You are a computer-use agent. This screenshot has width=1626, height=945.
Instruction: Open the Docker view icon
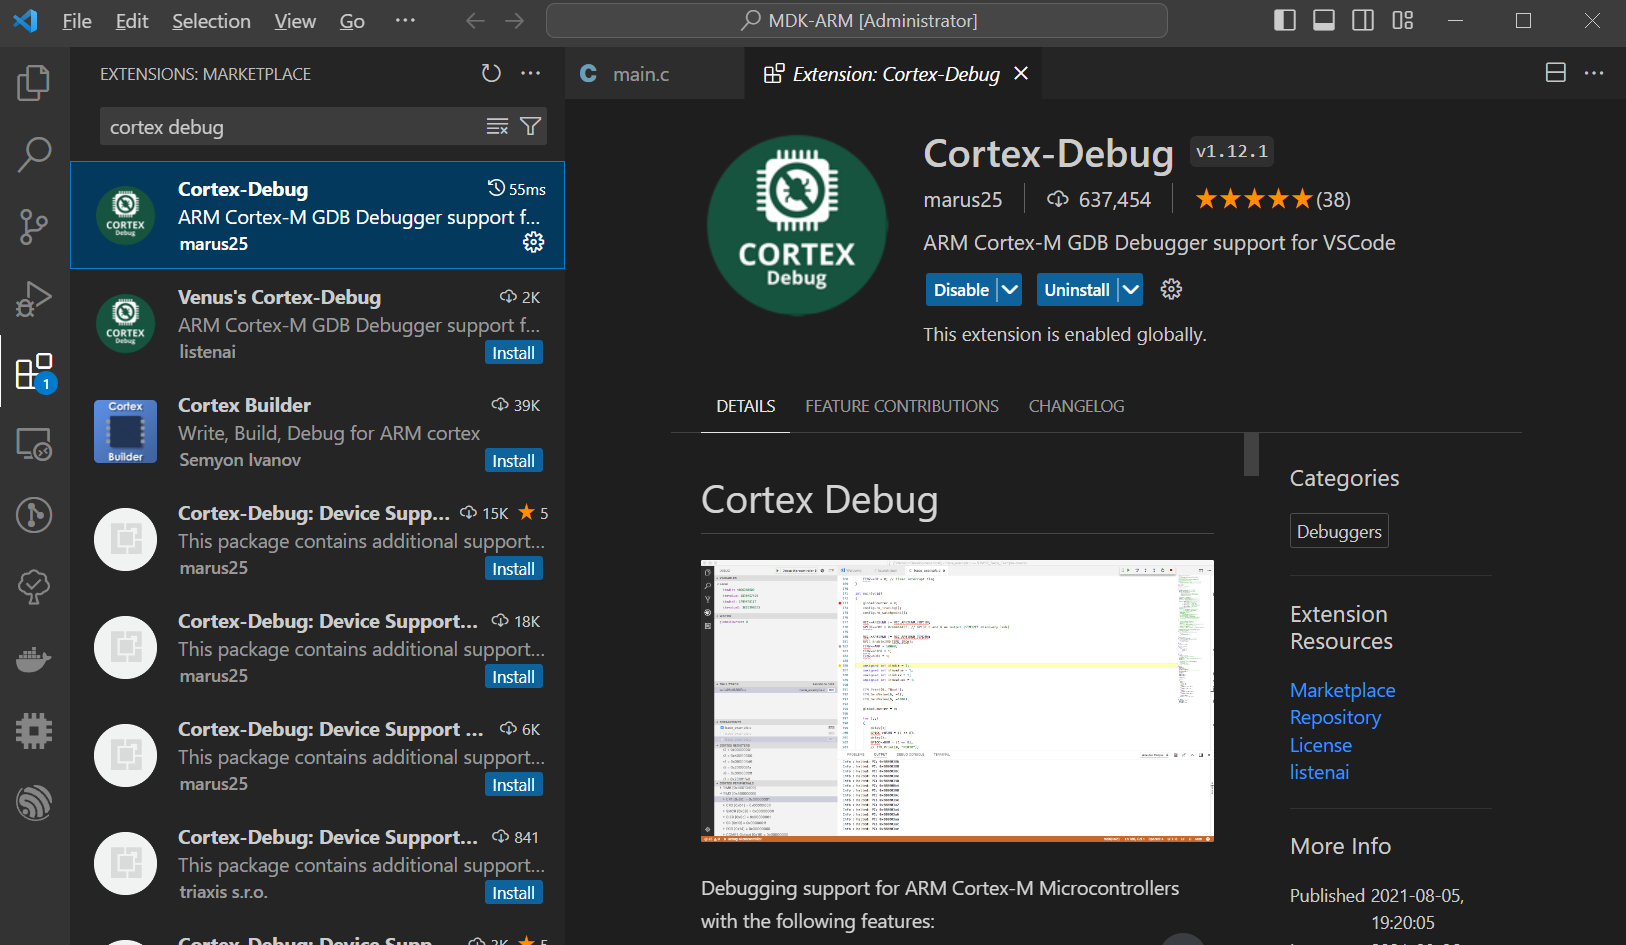(x=34, y=659)
